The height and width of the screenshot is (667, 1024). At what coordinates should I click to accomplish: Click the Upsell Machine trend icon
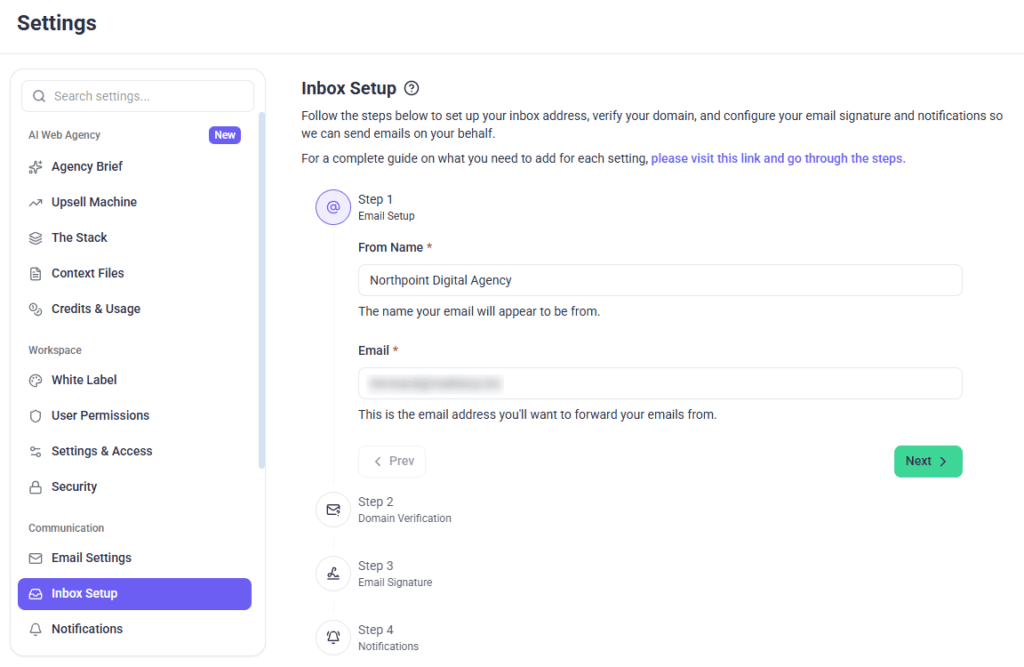[35, 203]
